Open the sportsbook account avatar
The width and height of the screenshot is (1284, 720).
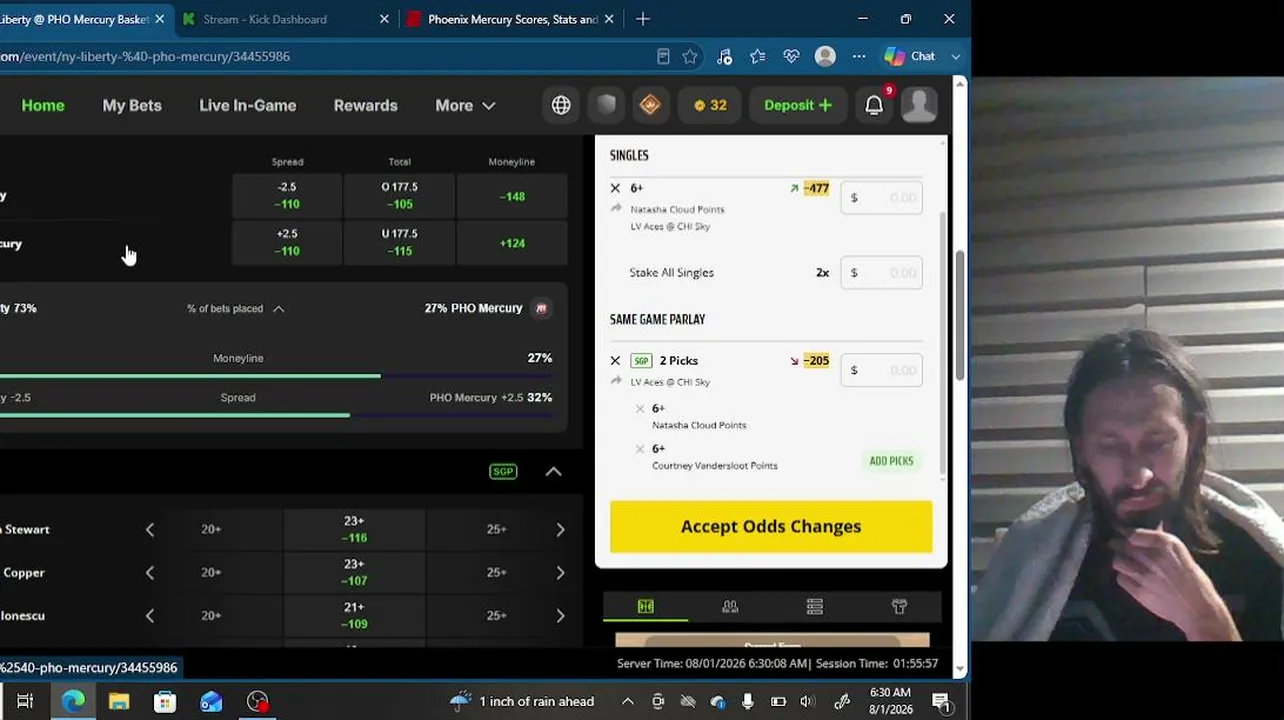pyautogui.click(x=919, y=105)
